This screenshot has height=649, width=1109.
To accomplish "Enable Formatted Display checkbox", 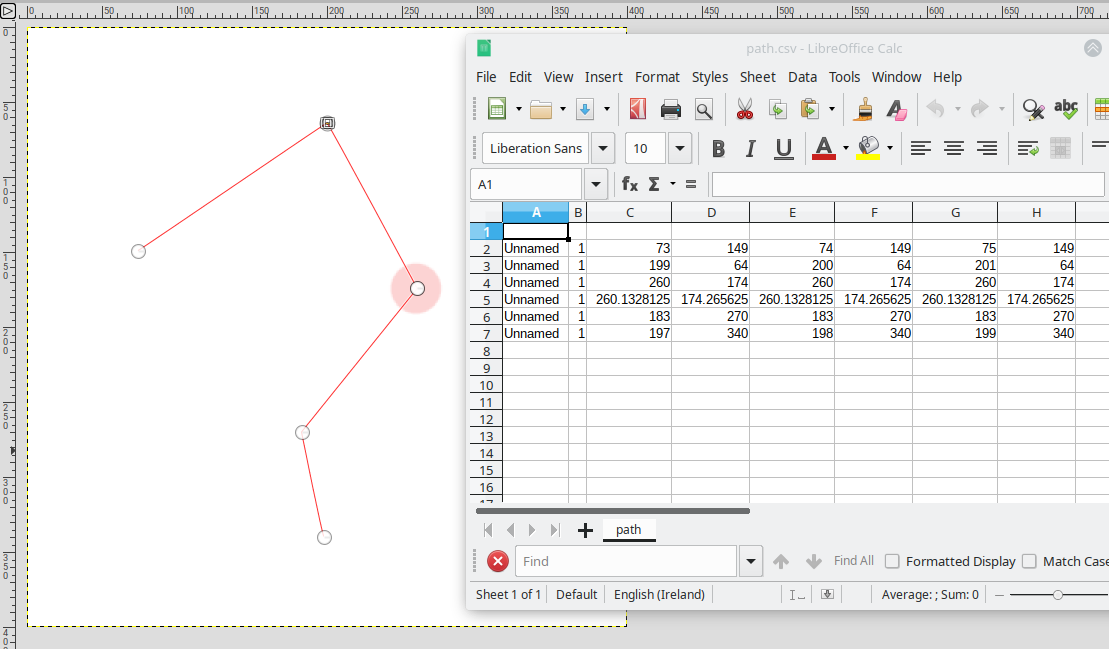I will 893,561.
